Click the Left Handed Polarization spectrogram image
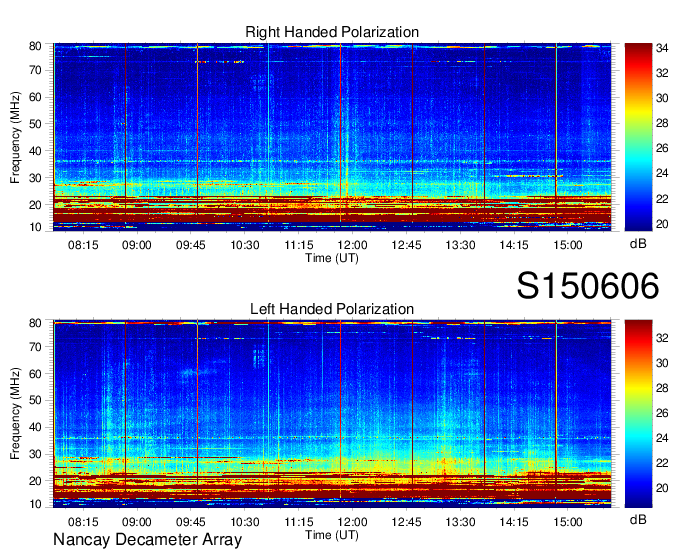This screenshot has height=552, width=680. pyautogui.click(x=332, y=414)
